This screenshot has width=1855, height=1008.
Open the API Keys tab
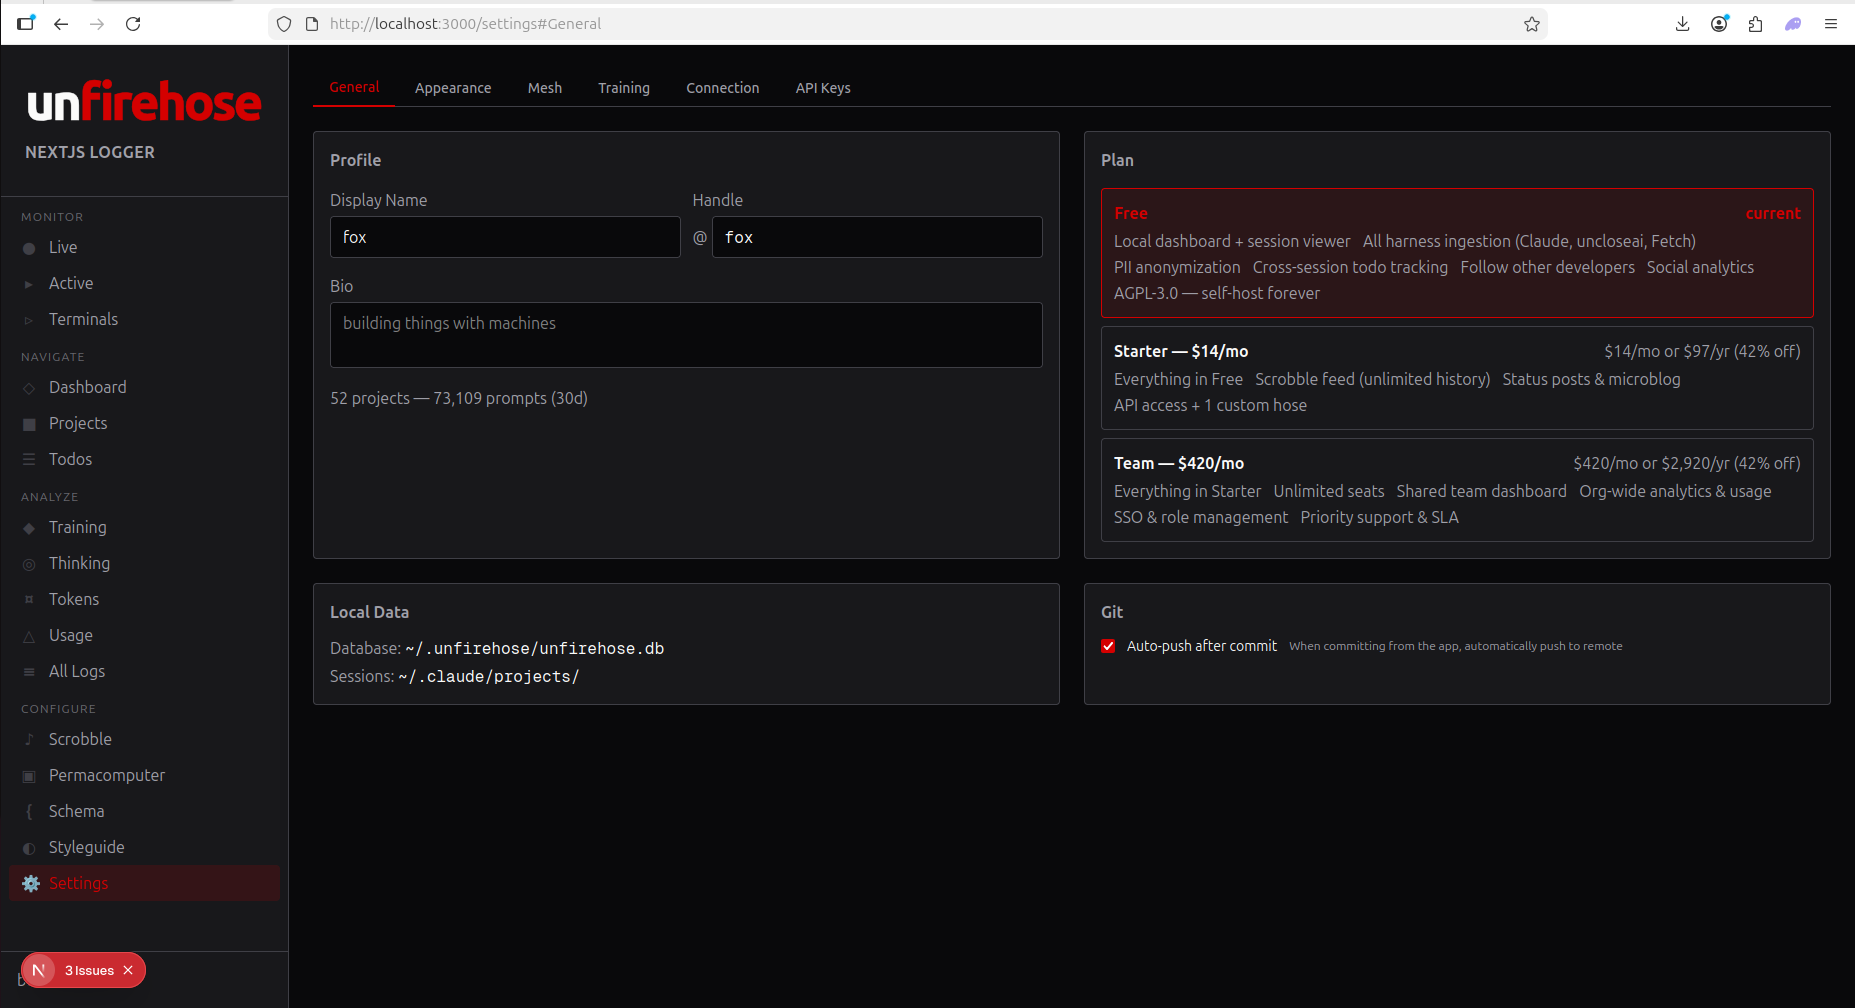tap(822, 88)
